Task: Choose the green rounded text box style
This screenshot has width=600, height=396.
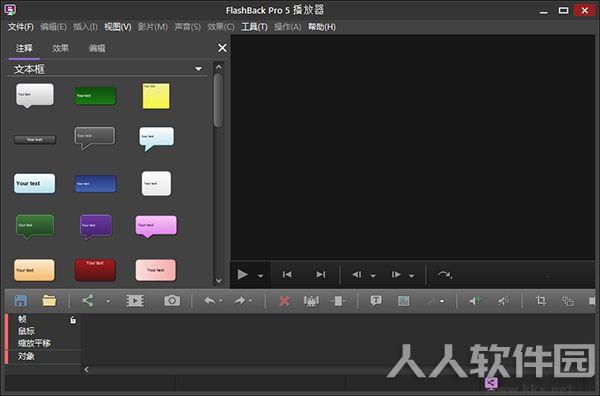Action: [95, 96]
